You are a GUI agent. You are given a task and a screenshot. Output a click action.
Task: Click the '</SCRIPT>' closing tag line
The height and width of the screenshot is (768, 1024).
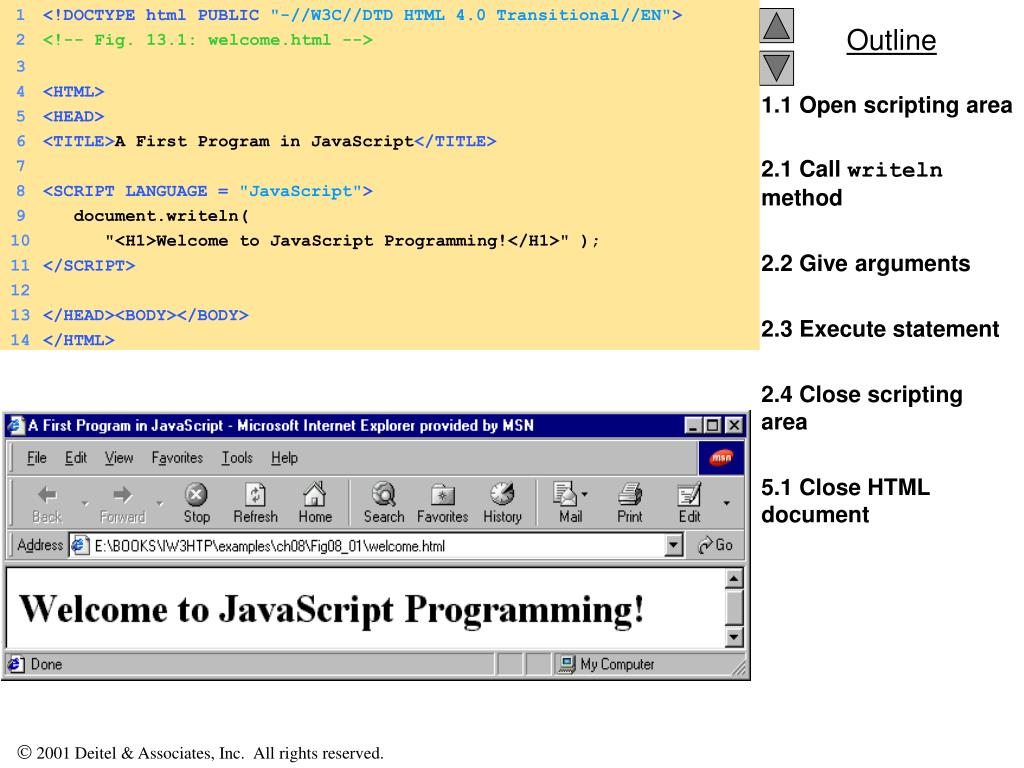(89, 265)
